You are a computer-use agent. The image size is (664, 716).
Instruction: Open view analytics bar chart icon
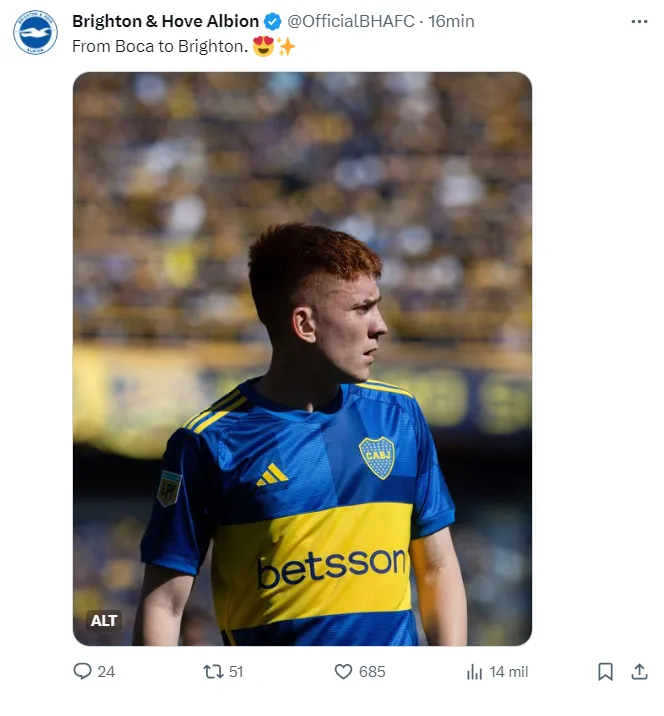(x=474, y=672)
